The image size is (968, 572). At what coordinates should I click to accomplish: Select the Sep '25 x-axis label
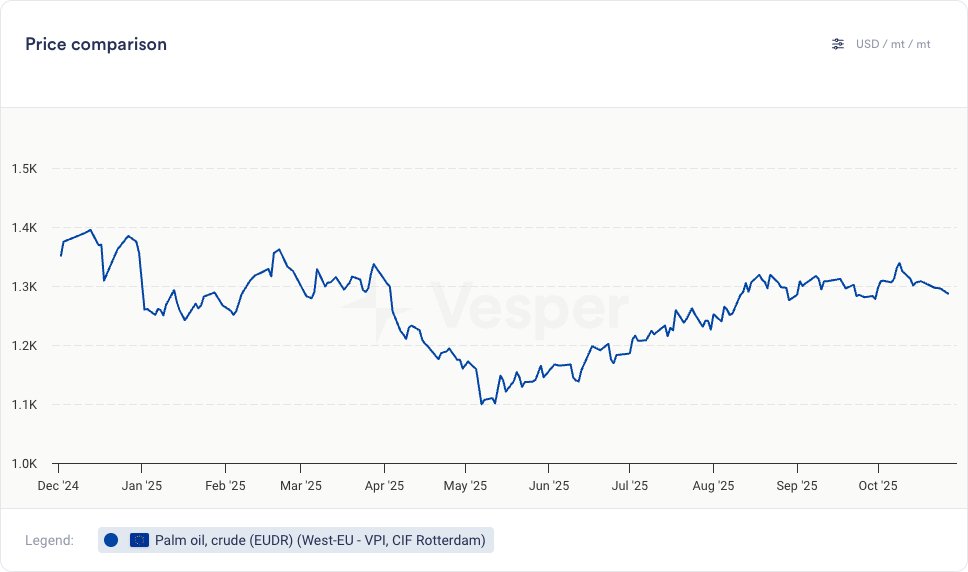click(797, 486)
